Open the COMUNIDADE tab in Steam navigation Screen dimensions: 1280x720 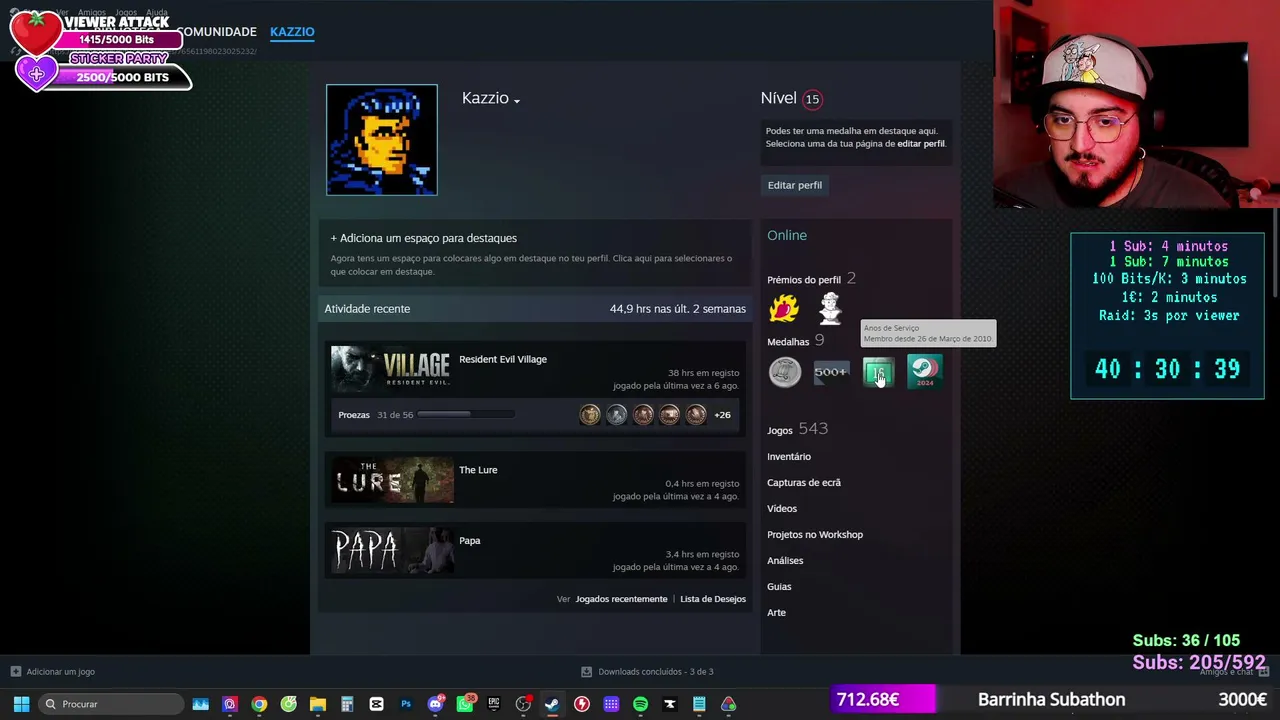pos(216,32)
